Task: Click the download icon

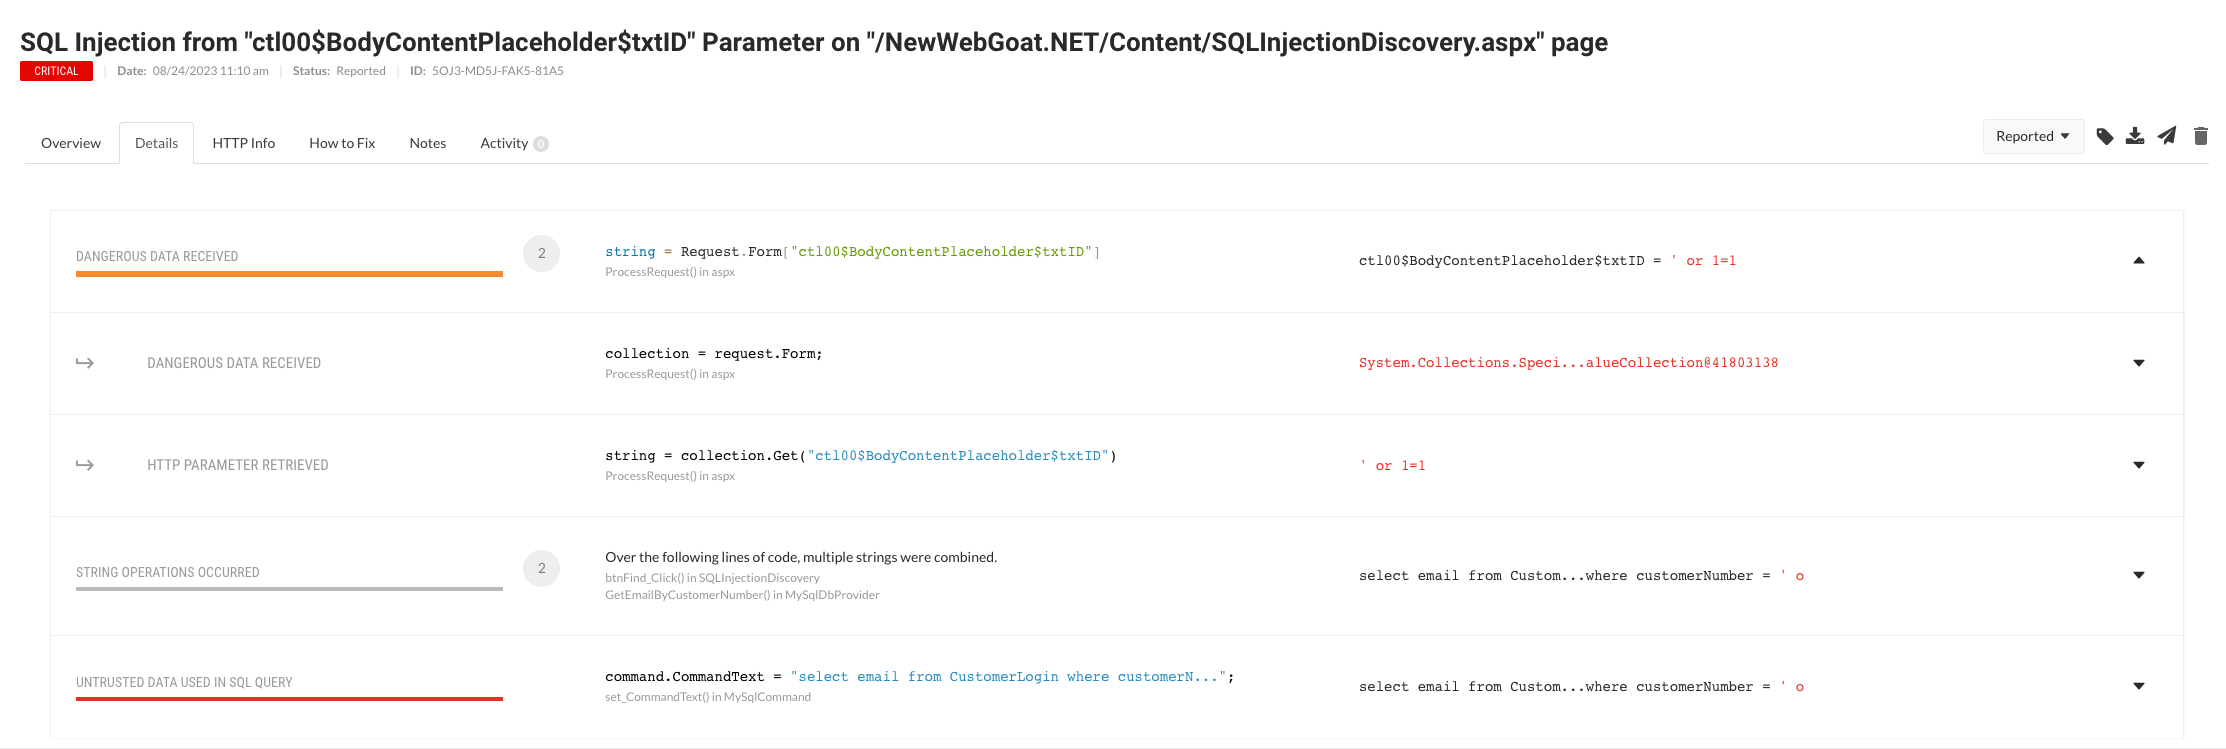Action: (2135, 136)
